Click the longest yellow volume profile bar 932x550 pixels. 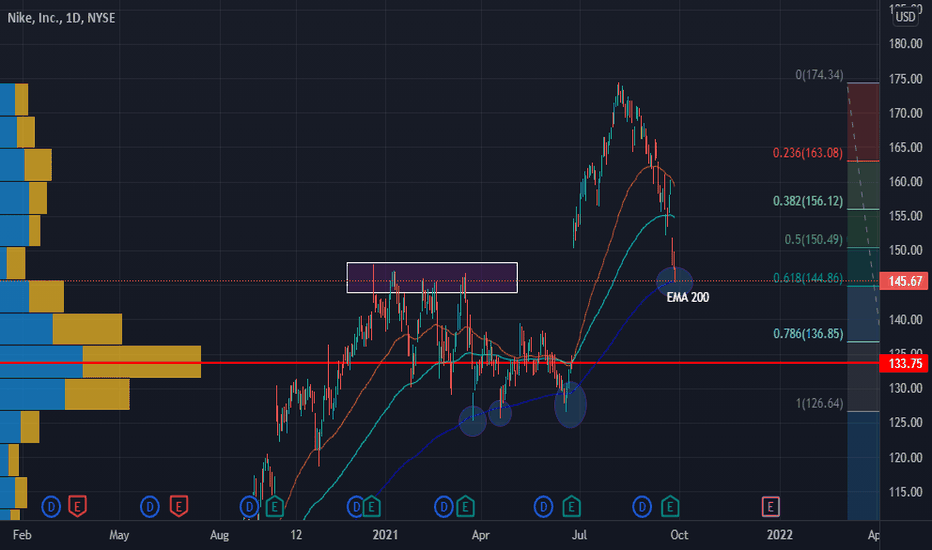tap(142, 362)
